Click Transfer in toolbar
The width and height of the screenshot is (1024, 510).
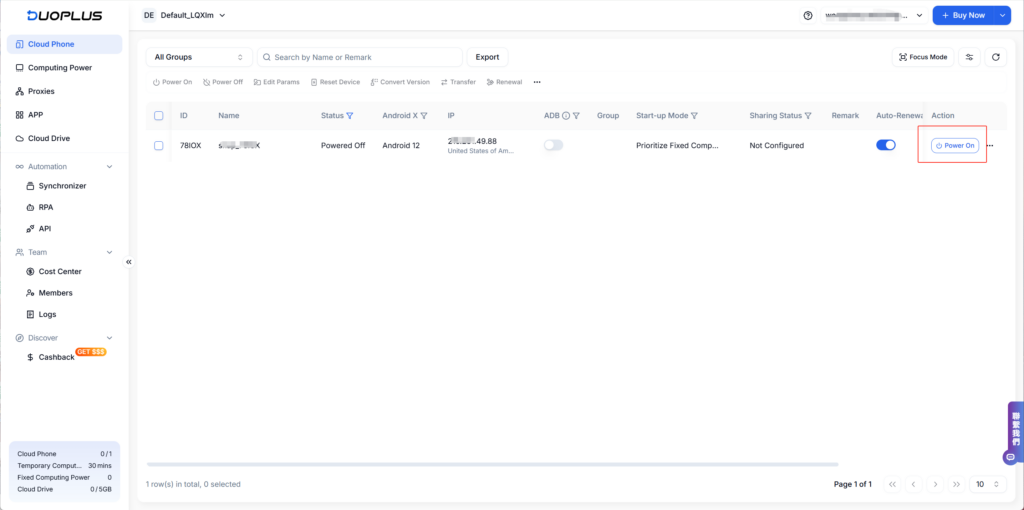(458, 82)
